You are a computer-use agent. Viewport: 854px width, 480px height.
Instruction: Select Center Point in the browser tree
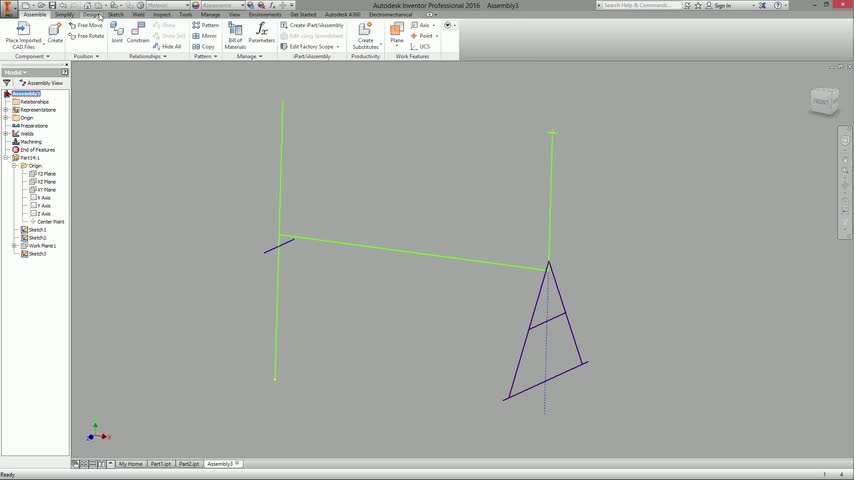(x=47, y=222)
